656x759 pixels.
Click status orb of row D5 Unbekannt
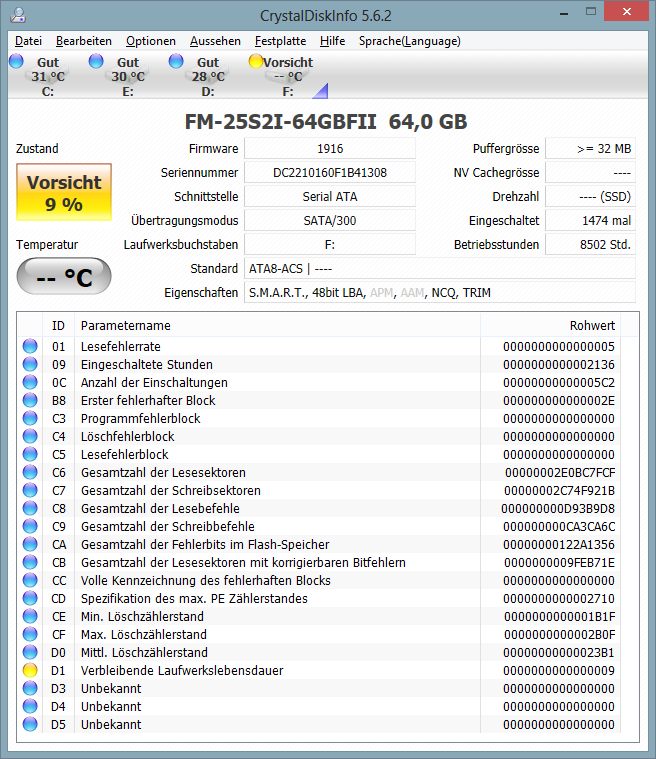[x=30, y=724]
